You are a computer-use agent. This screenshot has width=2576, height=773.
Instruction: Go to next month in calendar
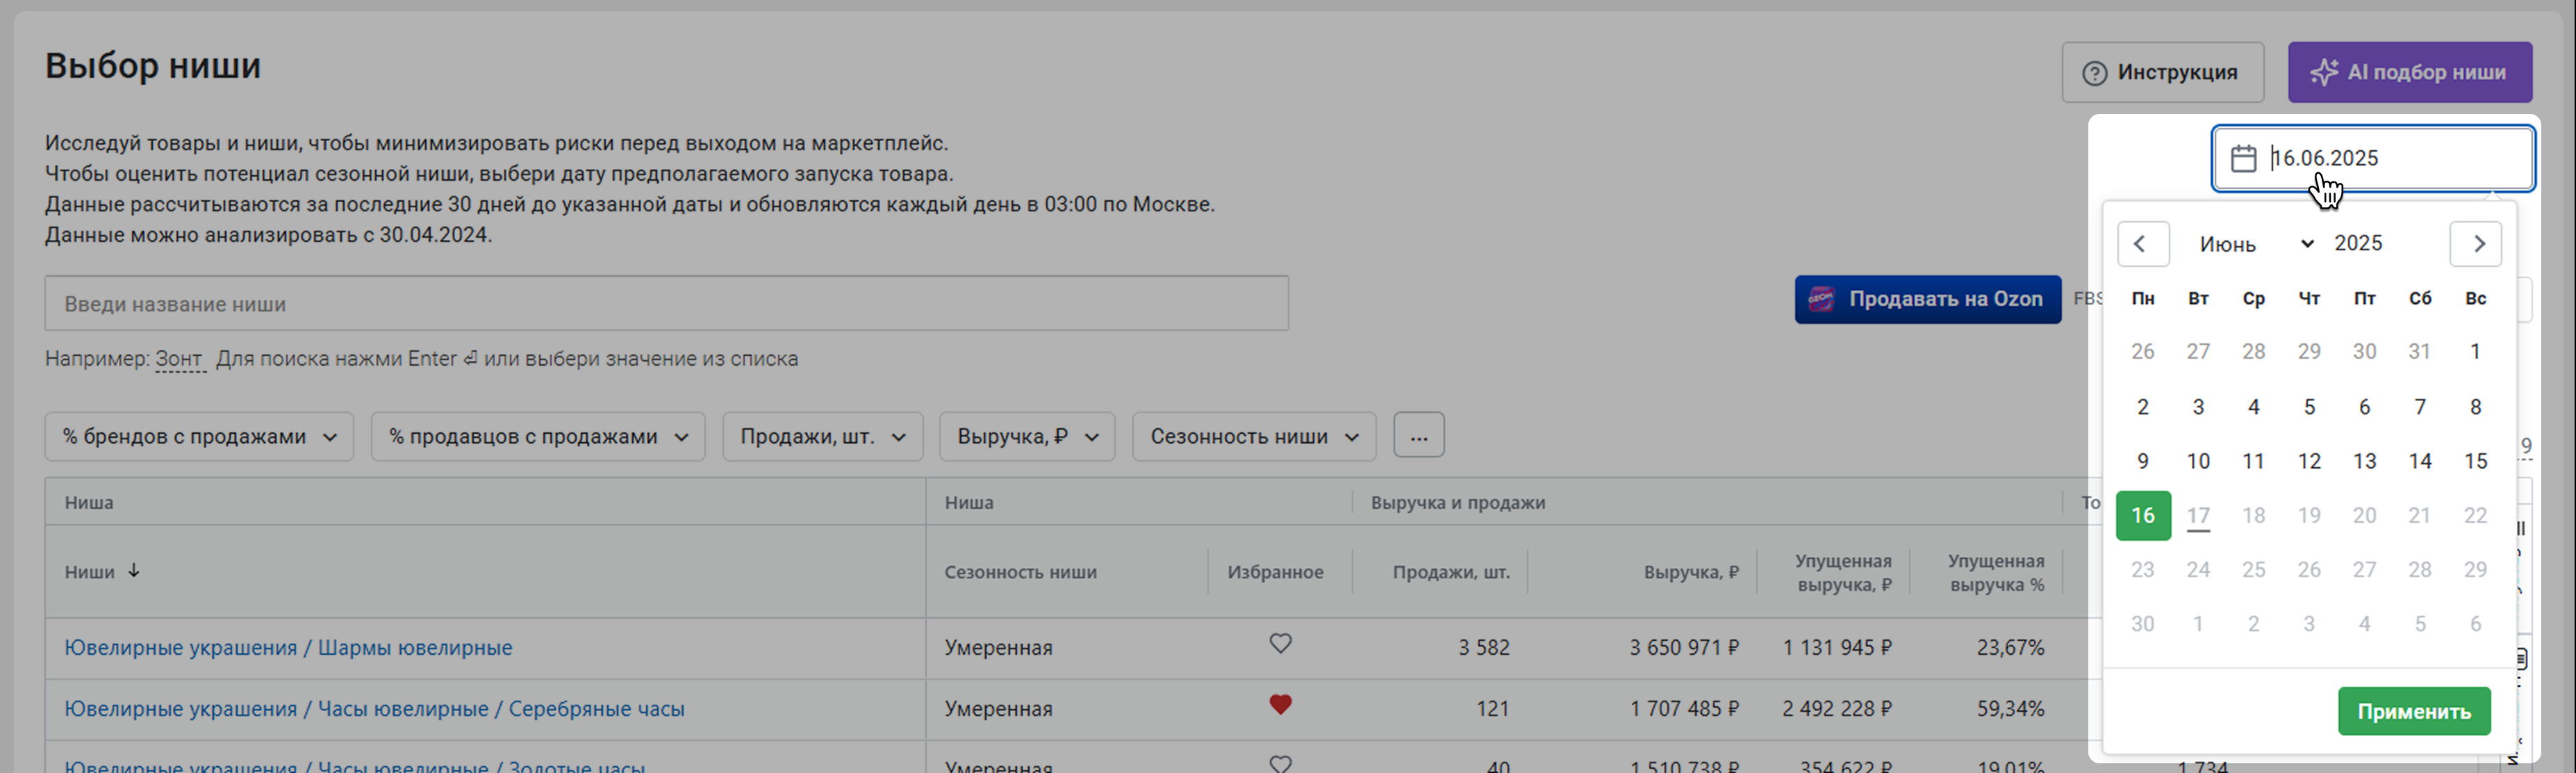[2475, 244]
